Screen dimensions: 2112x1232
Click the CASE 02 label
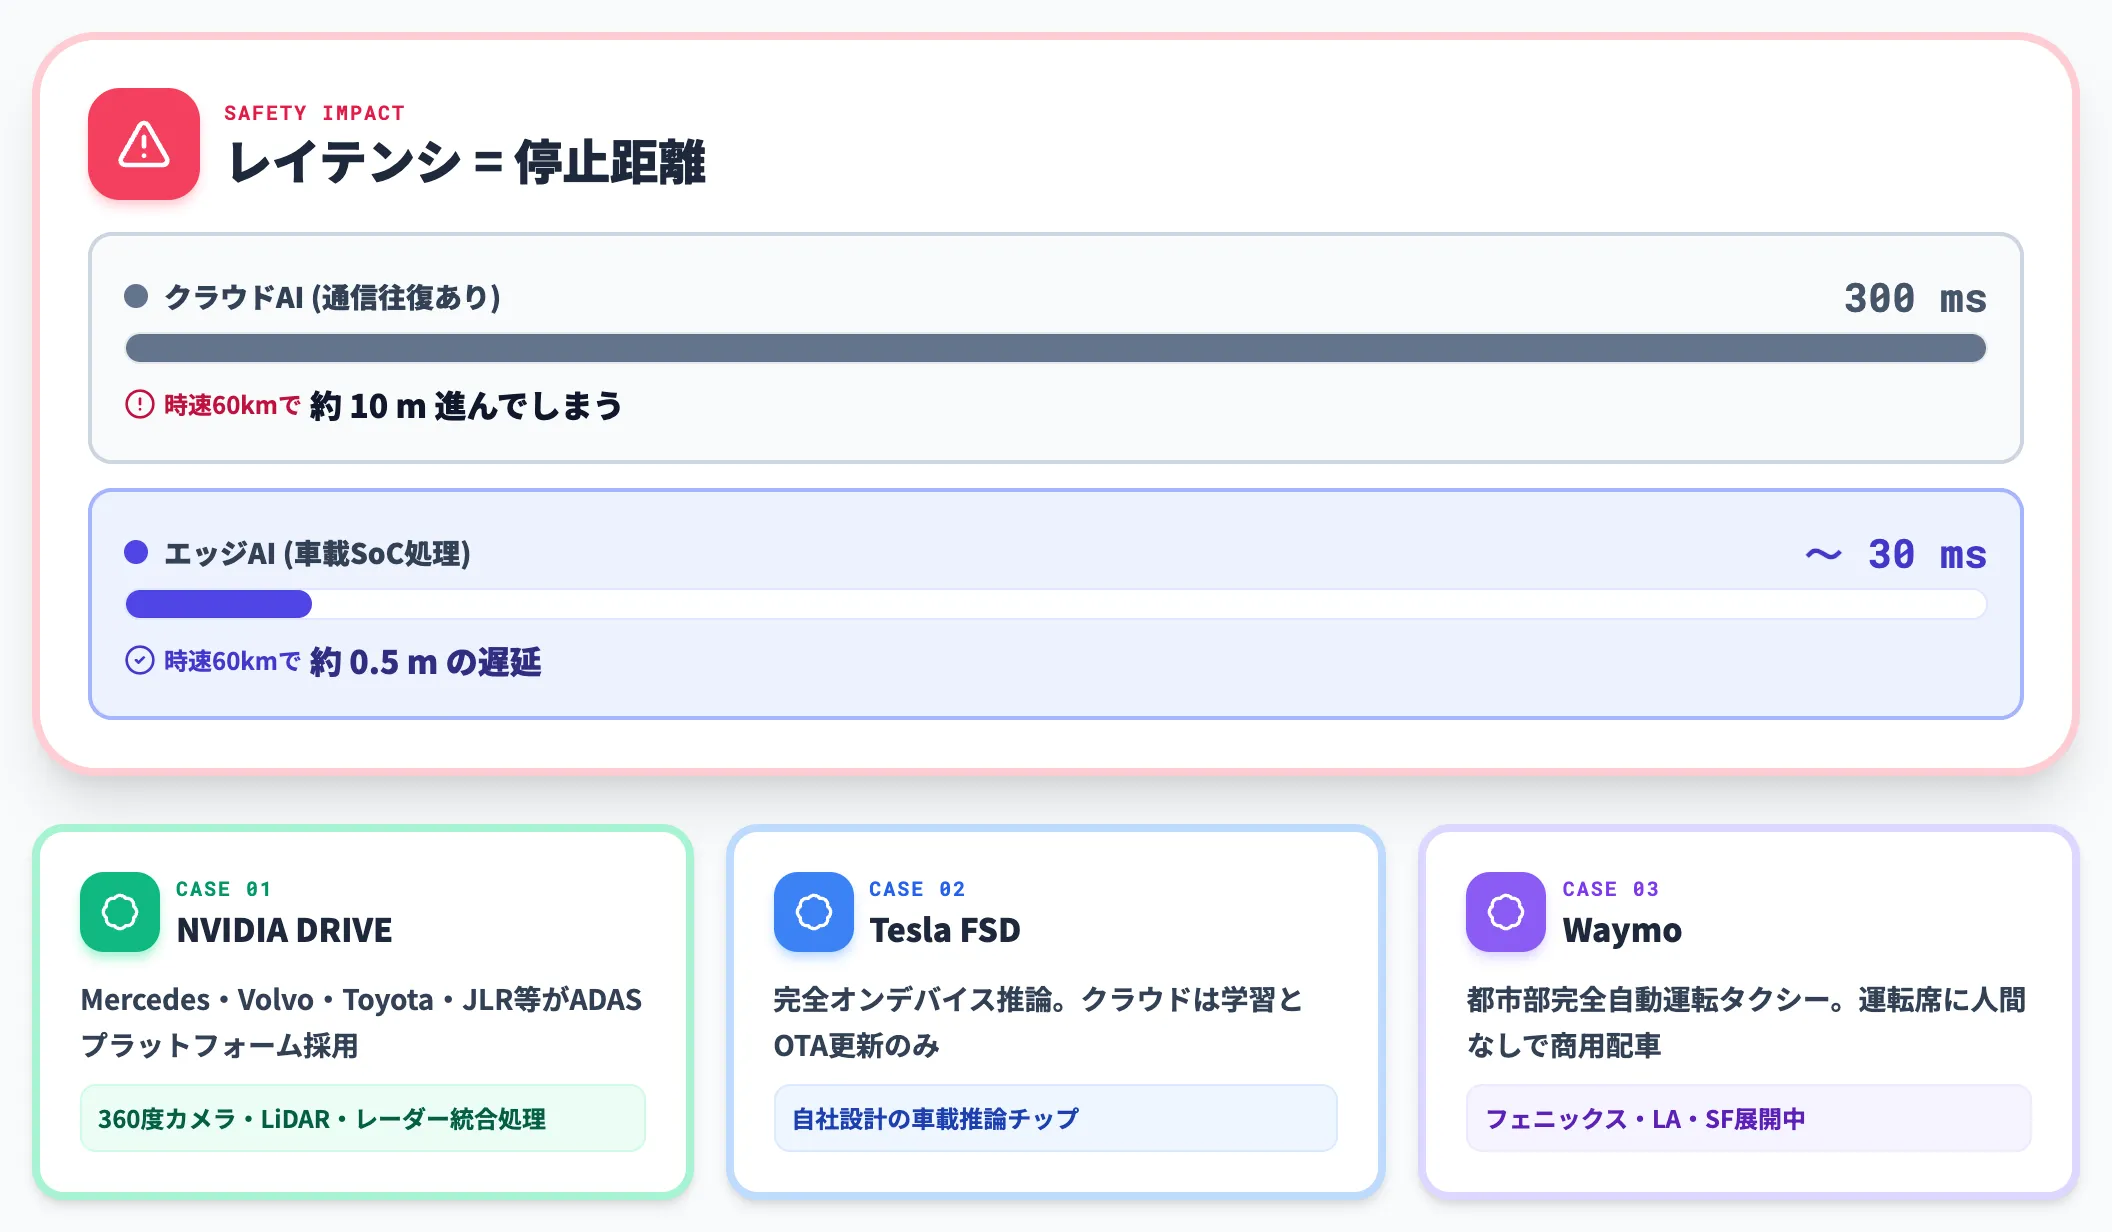[917, 889]
